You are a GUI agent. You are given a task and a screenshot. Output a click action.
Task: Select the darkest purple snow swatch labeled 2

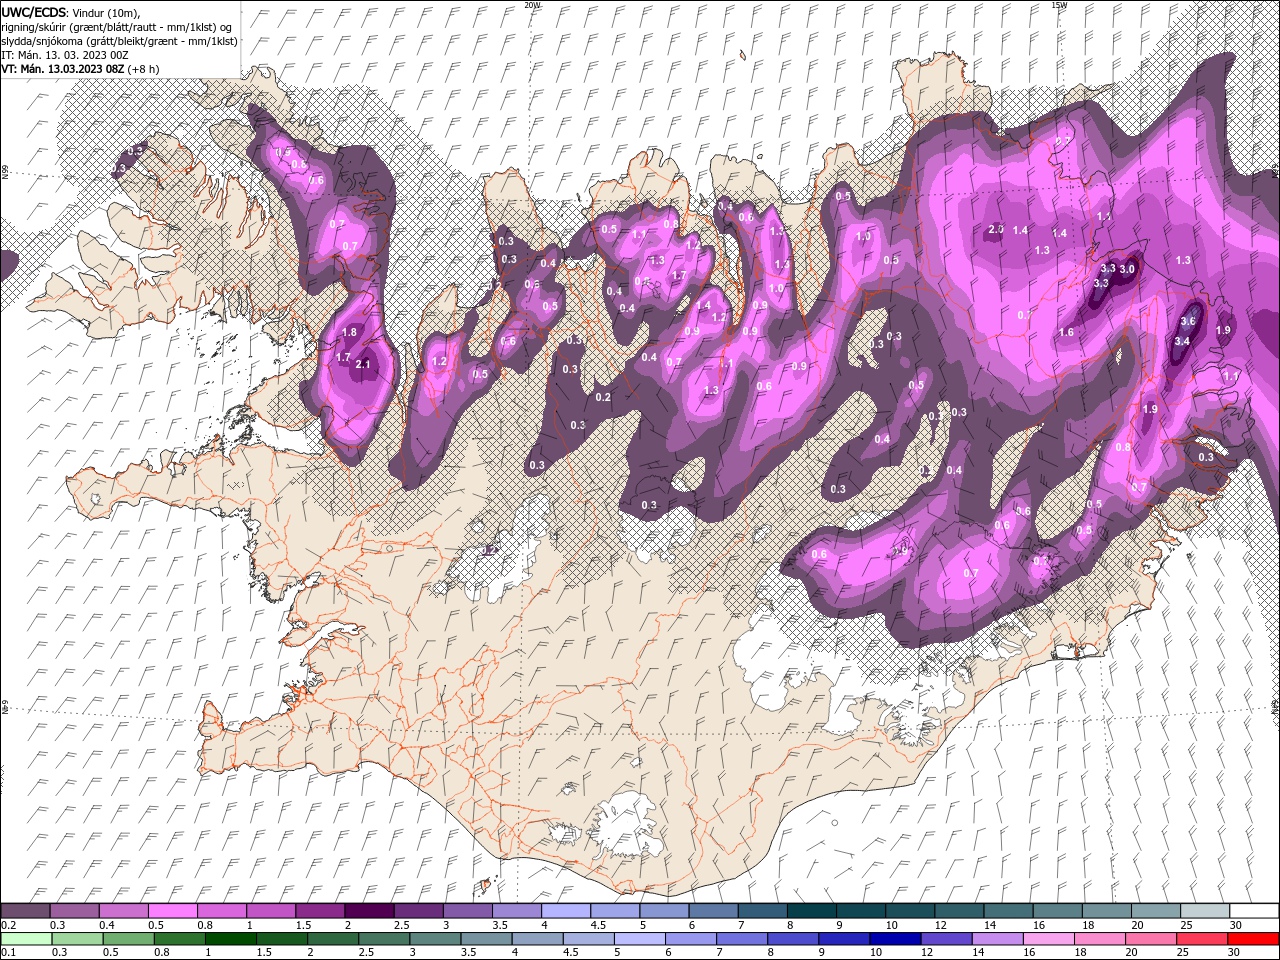369,911
